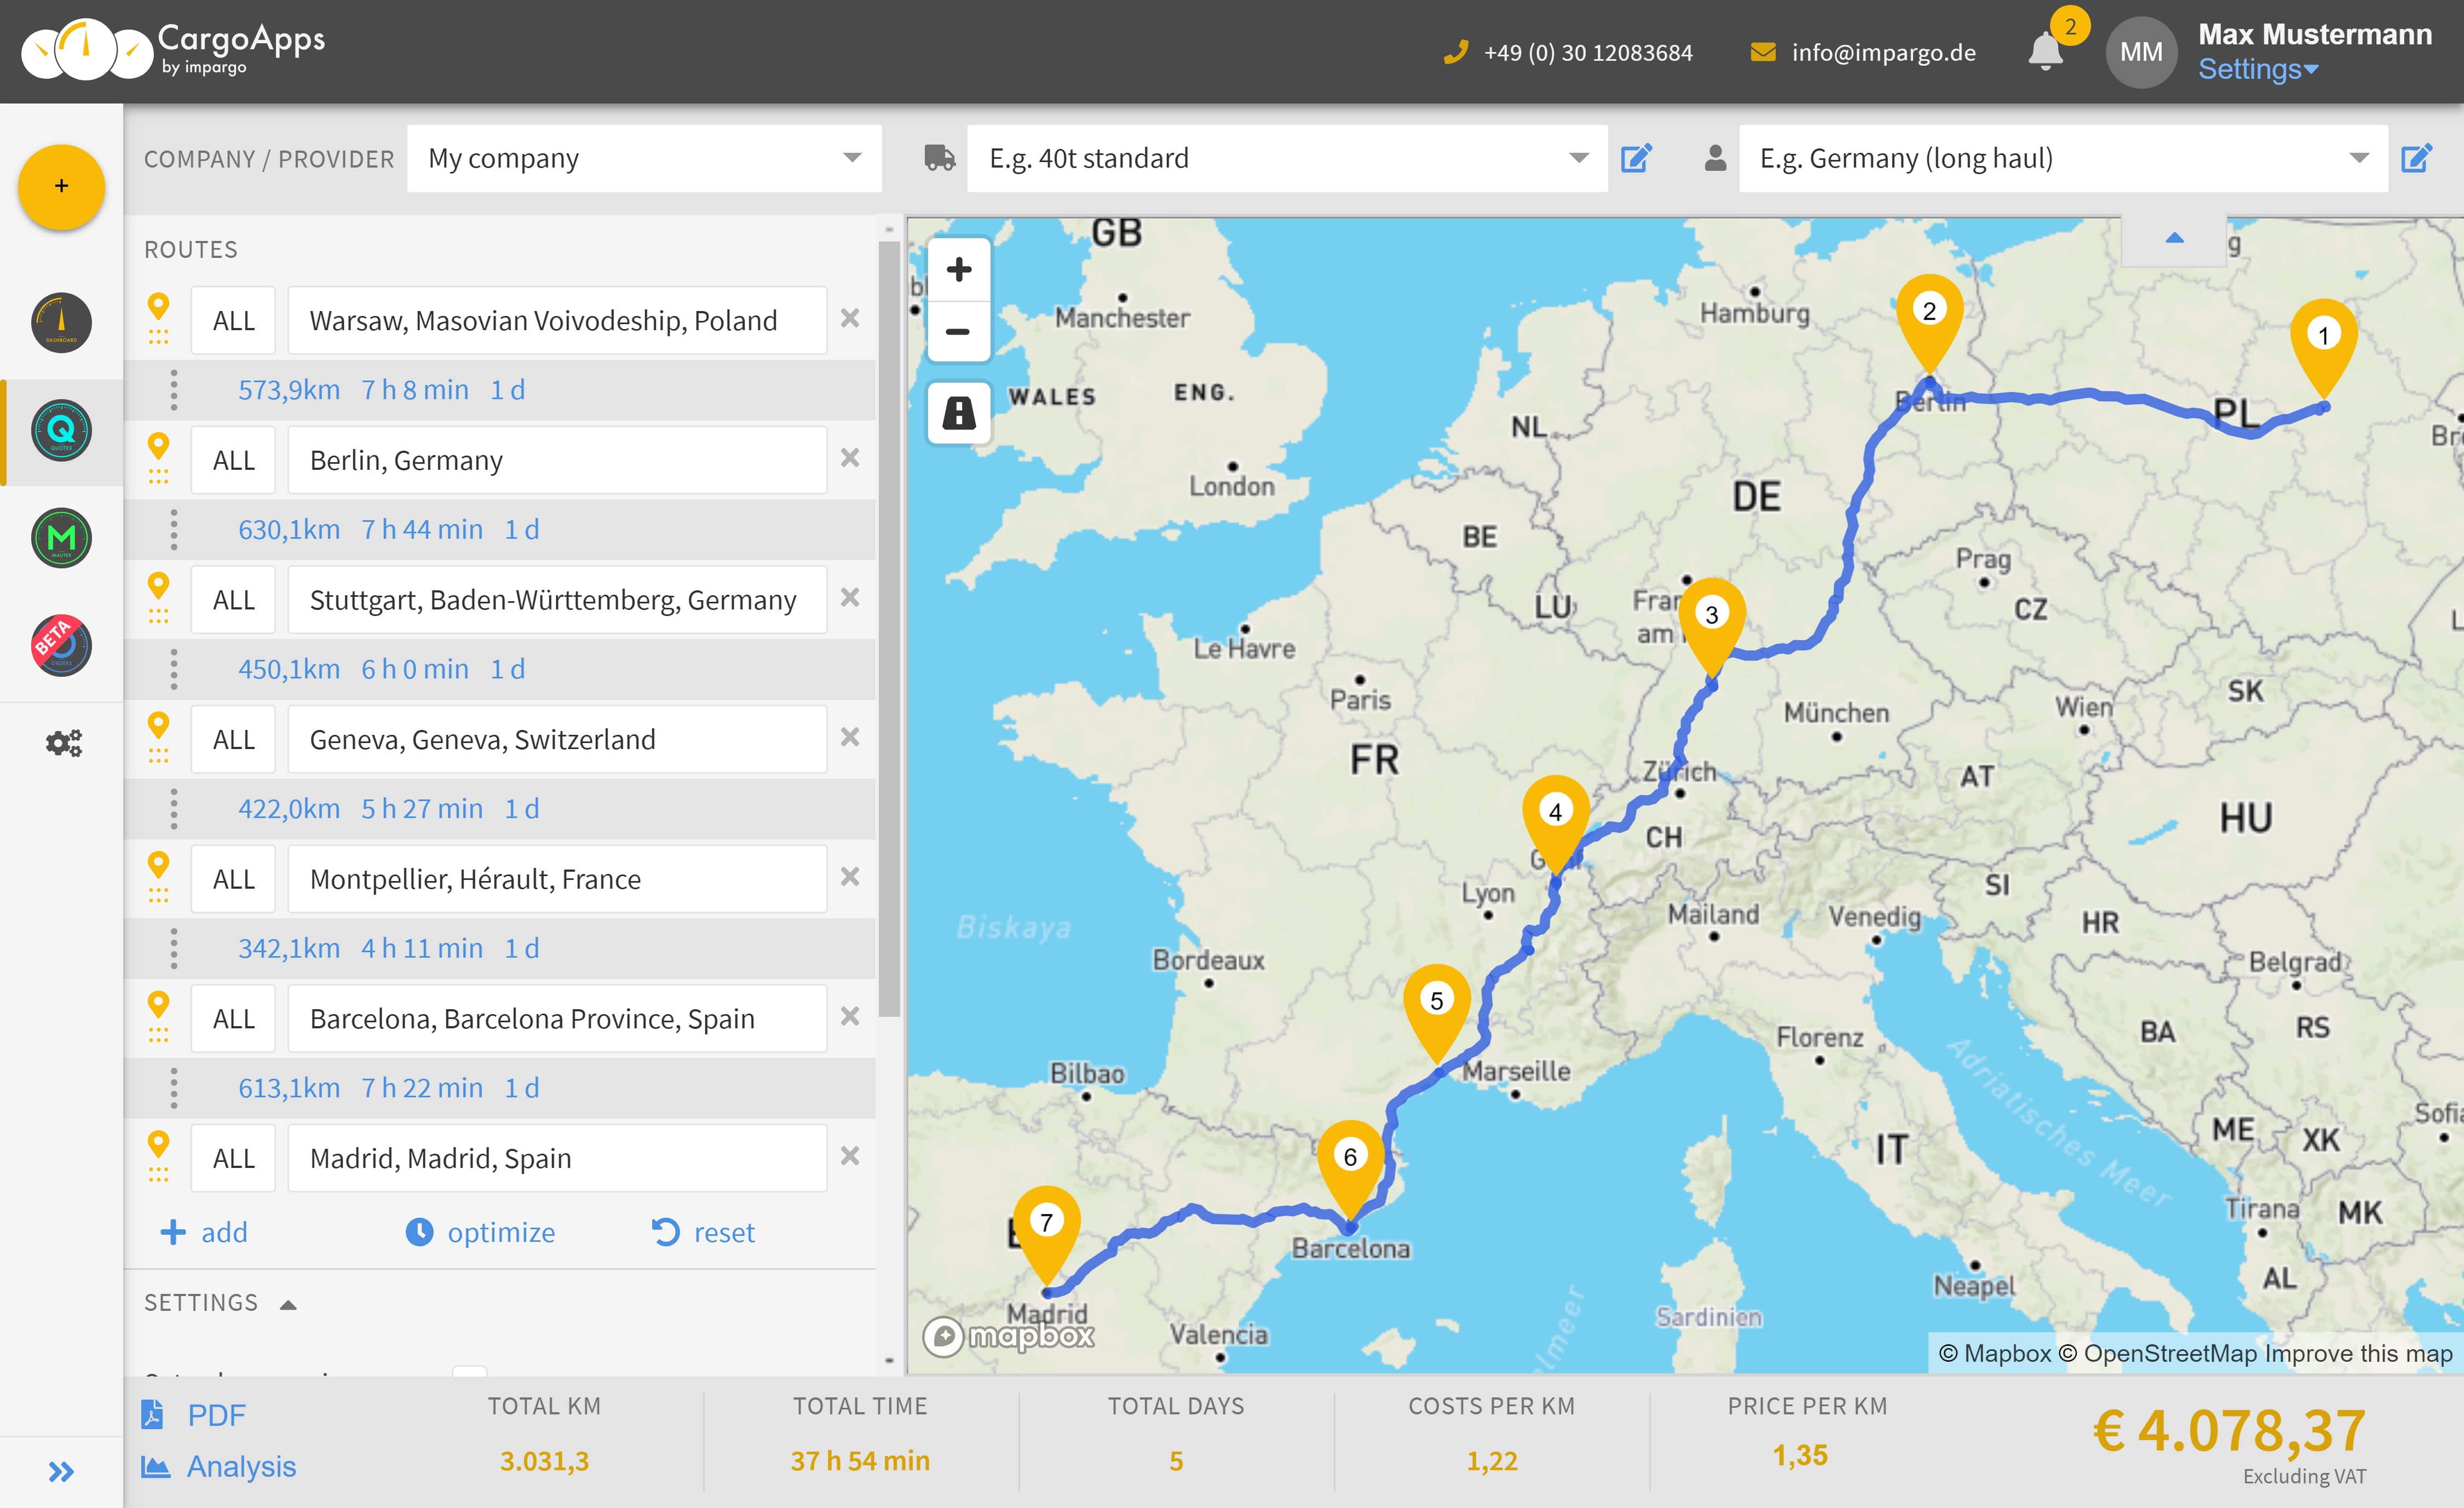Viewport: 2464px width, 1508px height.
Task: Edit the vehicle profile with pencil icon
Action: tap(1636, 158)
